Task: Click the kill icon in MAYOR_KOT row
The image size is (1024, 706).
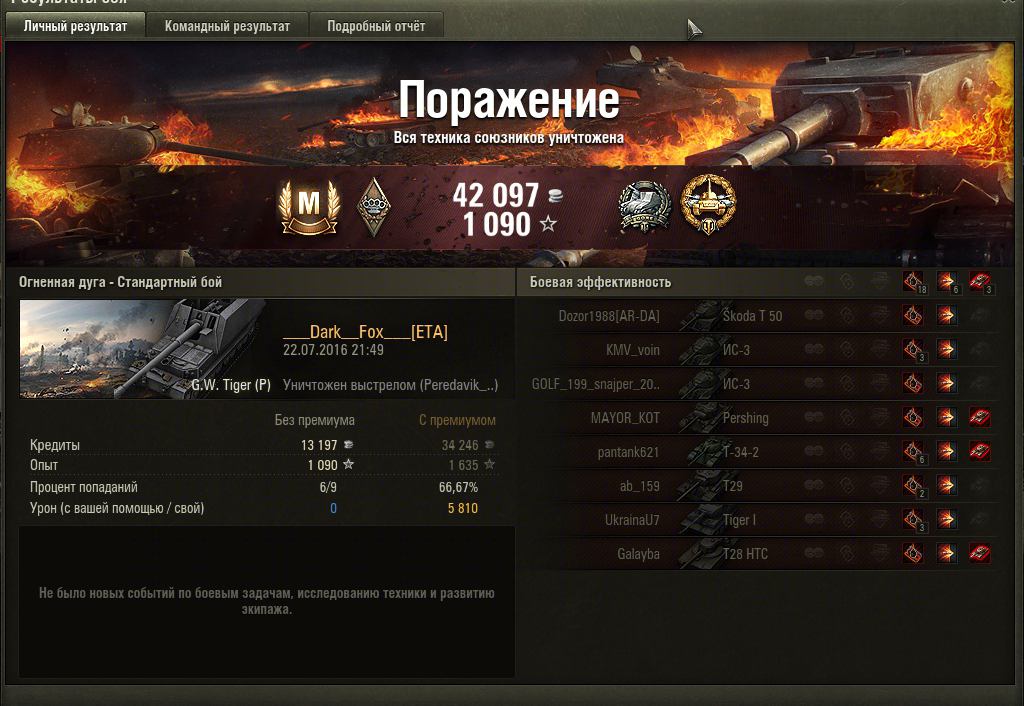Action: pyautogui.click(x=980, y=417)
